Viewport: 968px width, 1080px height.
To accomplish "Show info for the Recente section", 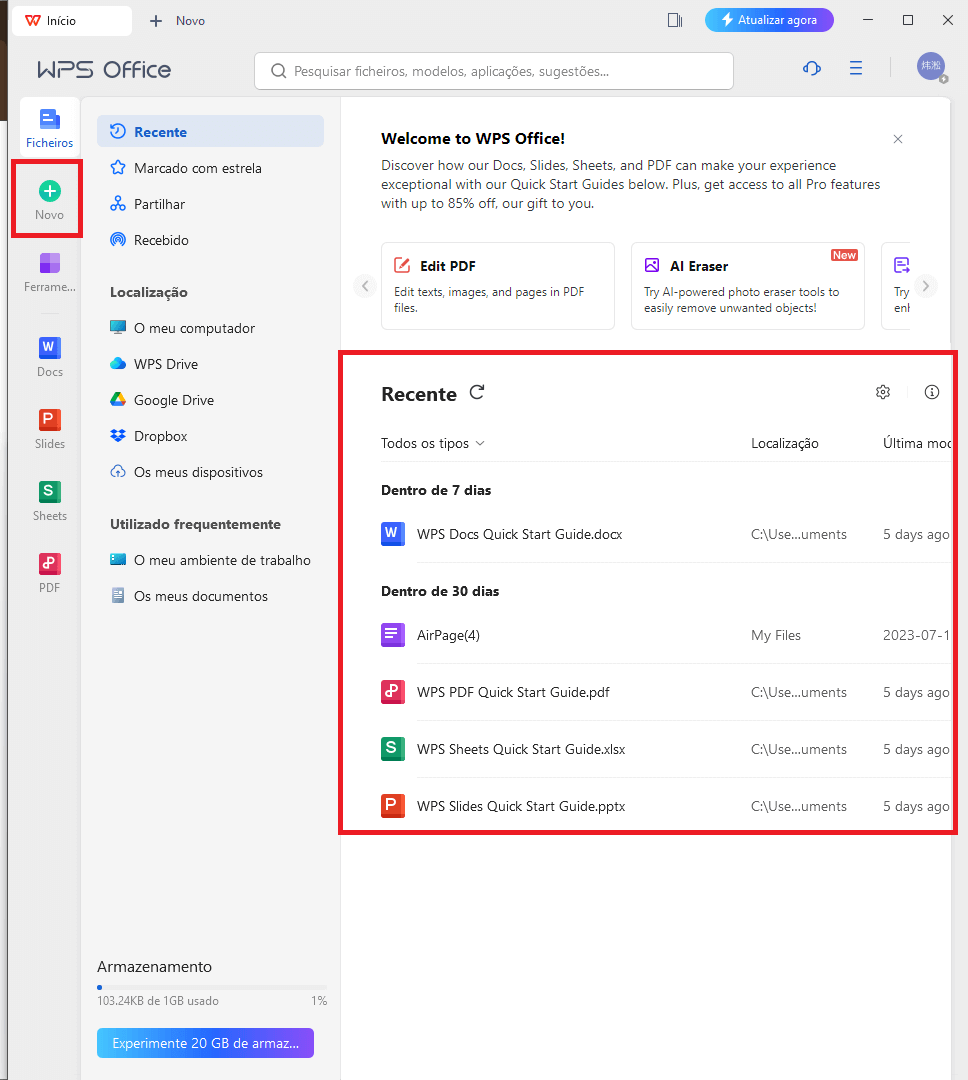I will [x=931, y=392].
